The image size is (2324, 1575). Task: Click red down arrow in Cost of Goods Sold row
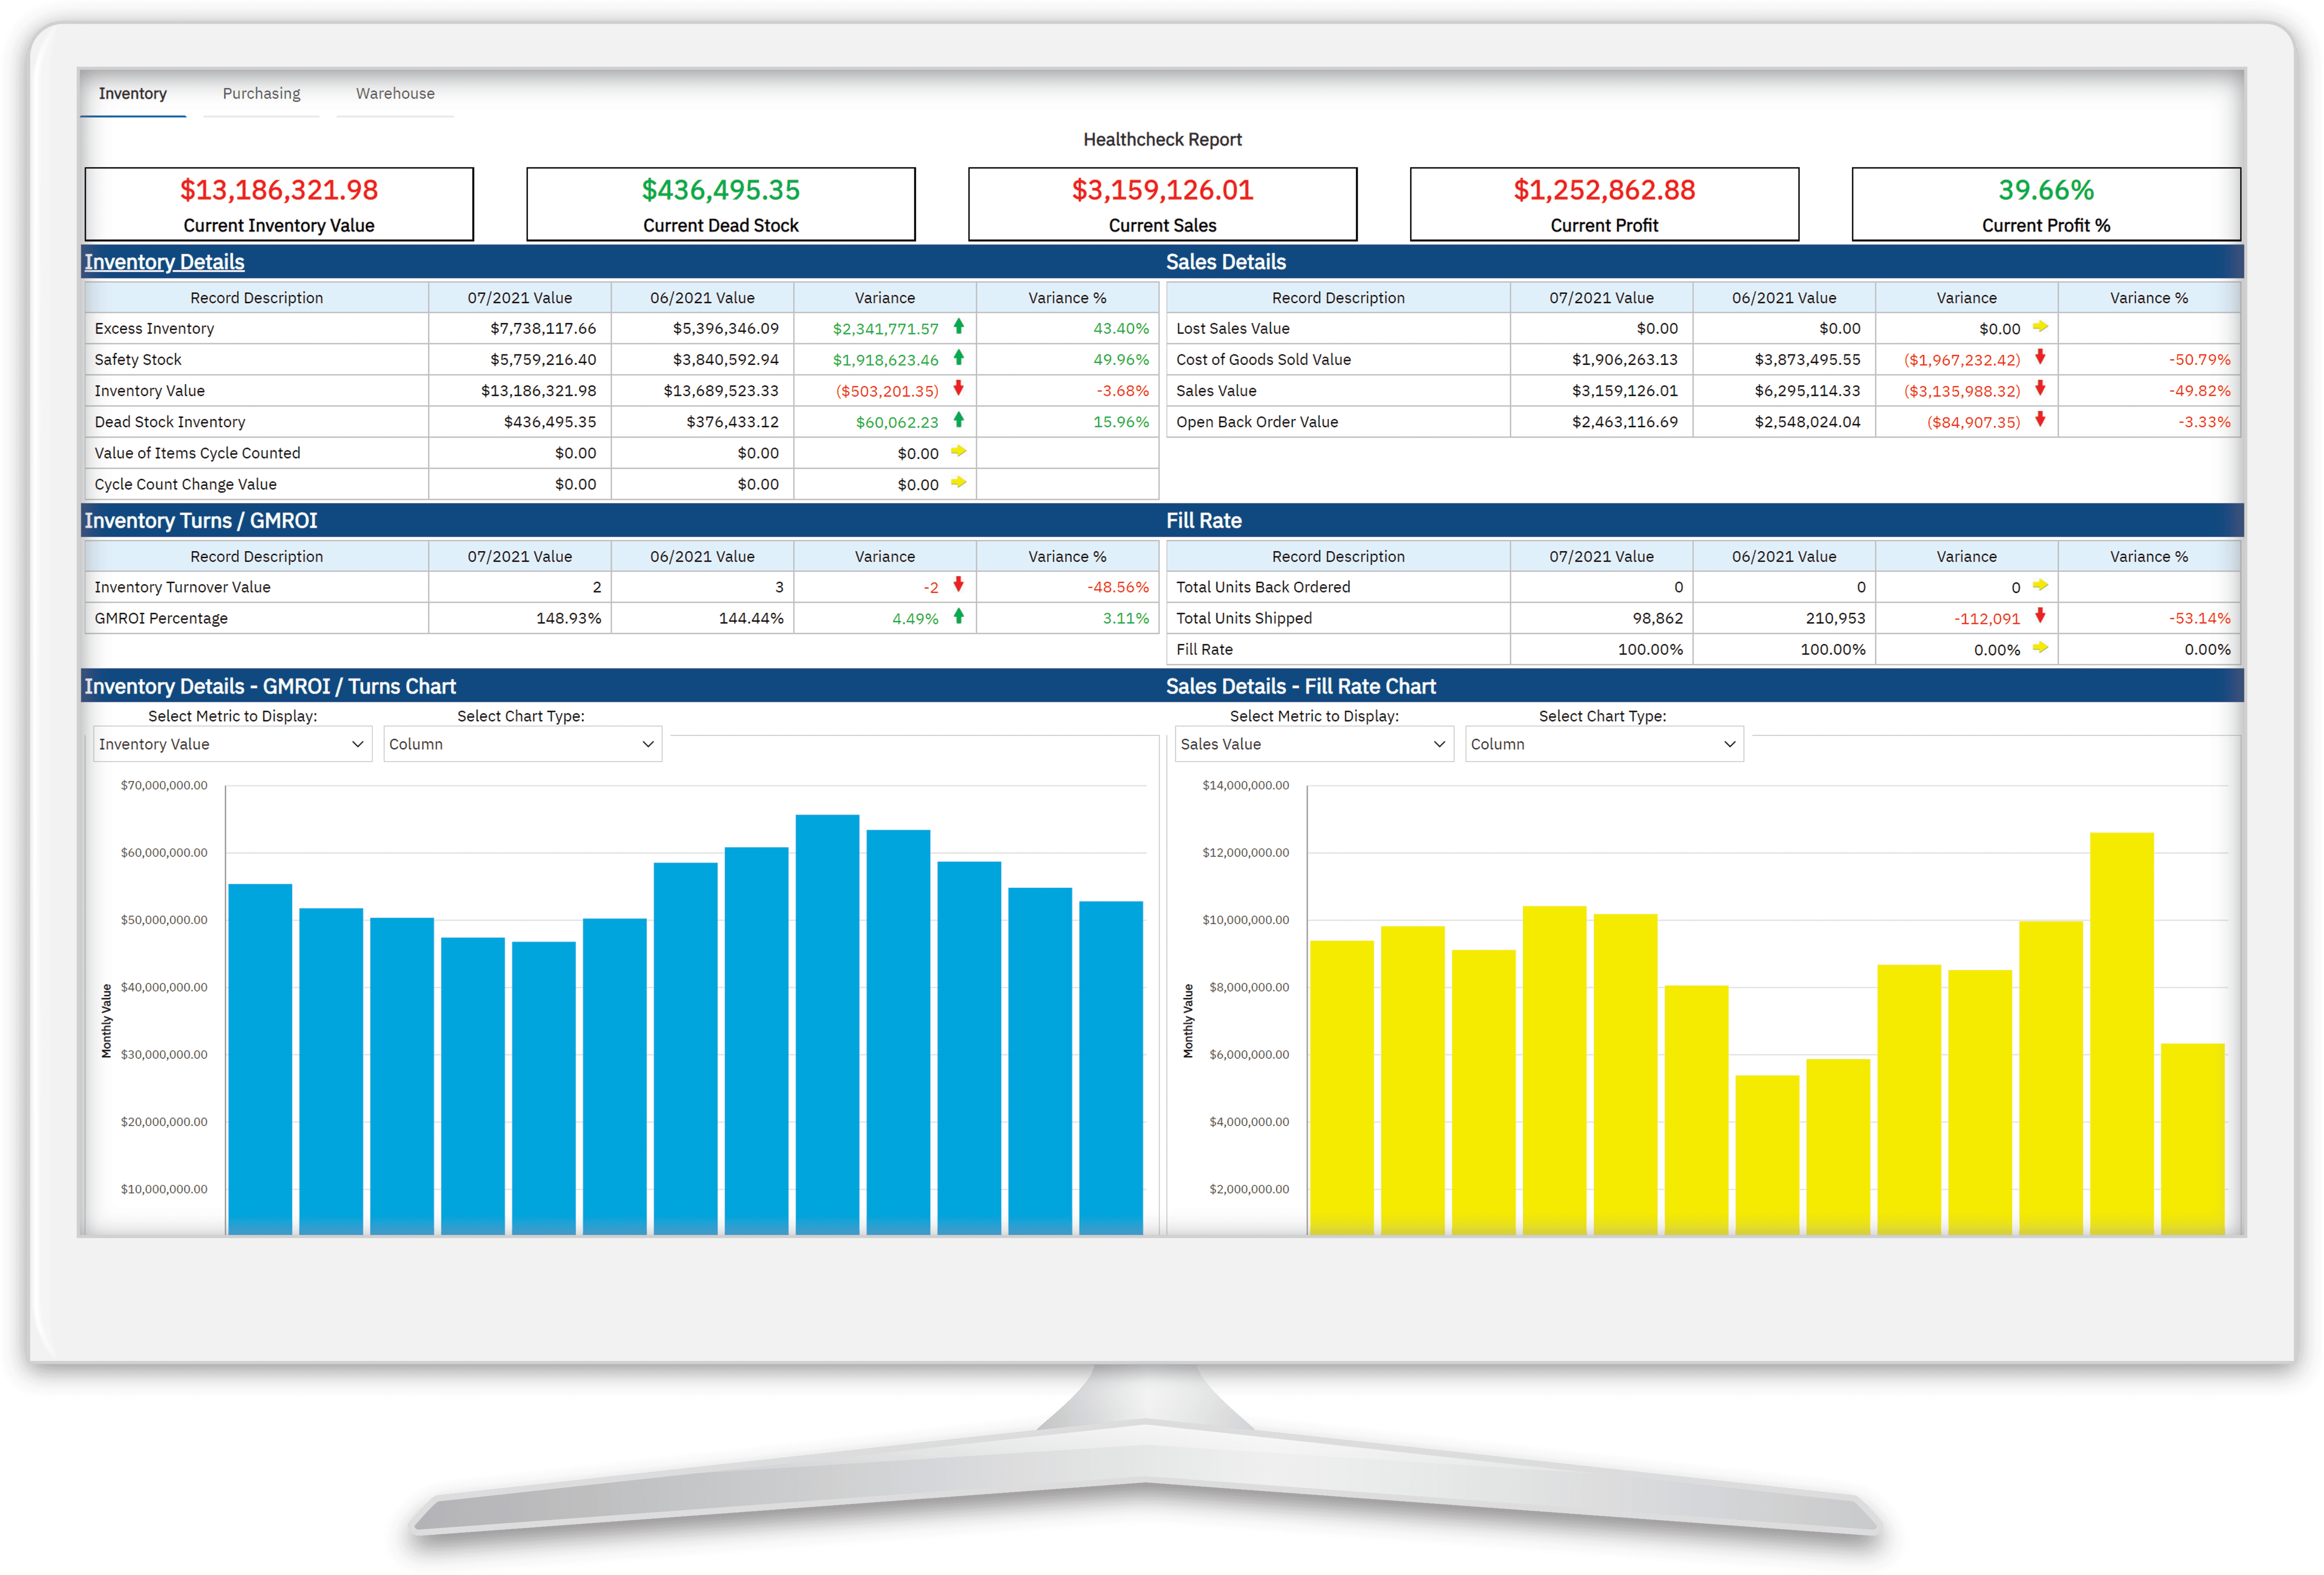click(x=2040, y=357)
